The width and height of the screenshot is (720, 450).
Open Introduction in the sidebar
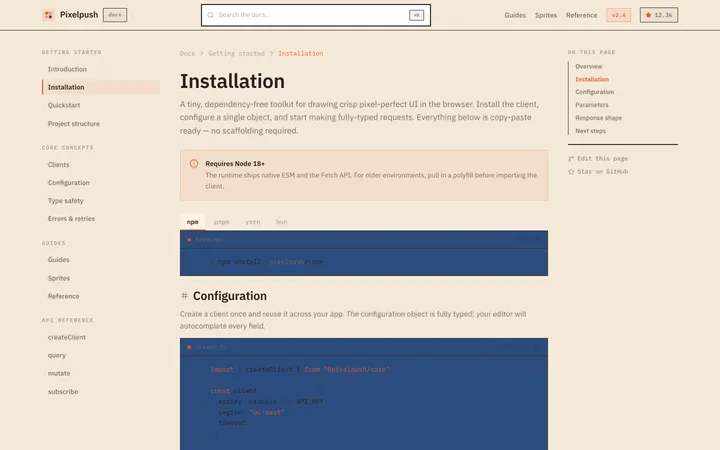click(101, 69)
